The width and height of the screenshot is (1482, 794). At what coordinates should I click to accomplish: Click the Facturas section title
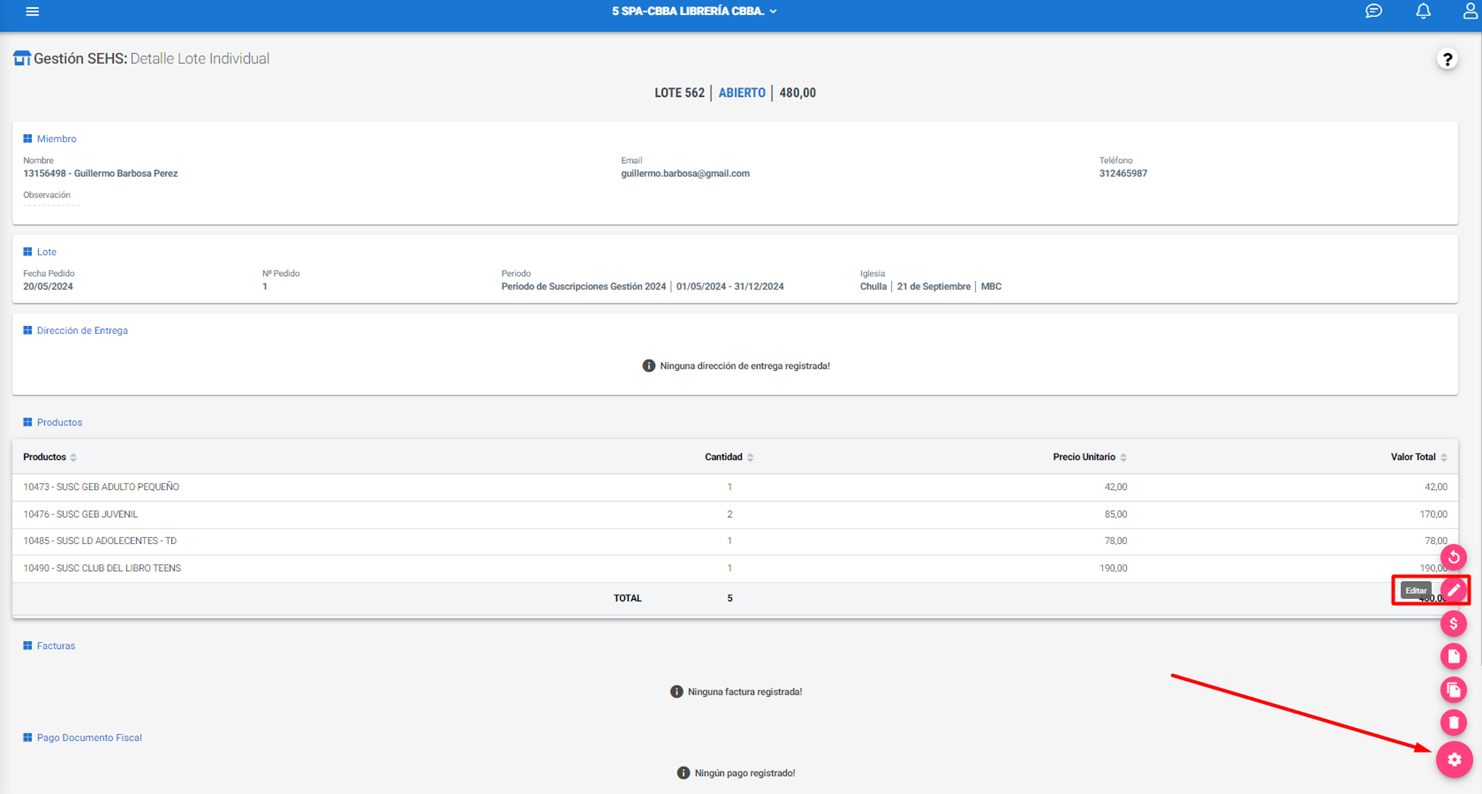[x=56, y=646]
